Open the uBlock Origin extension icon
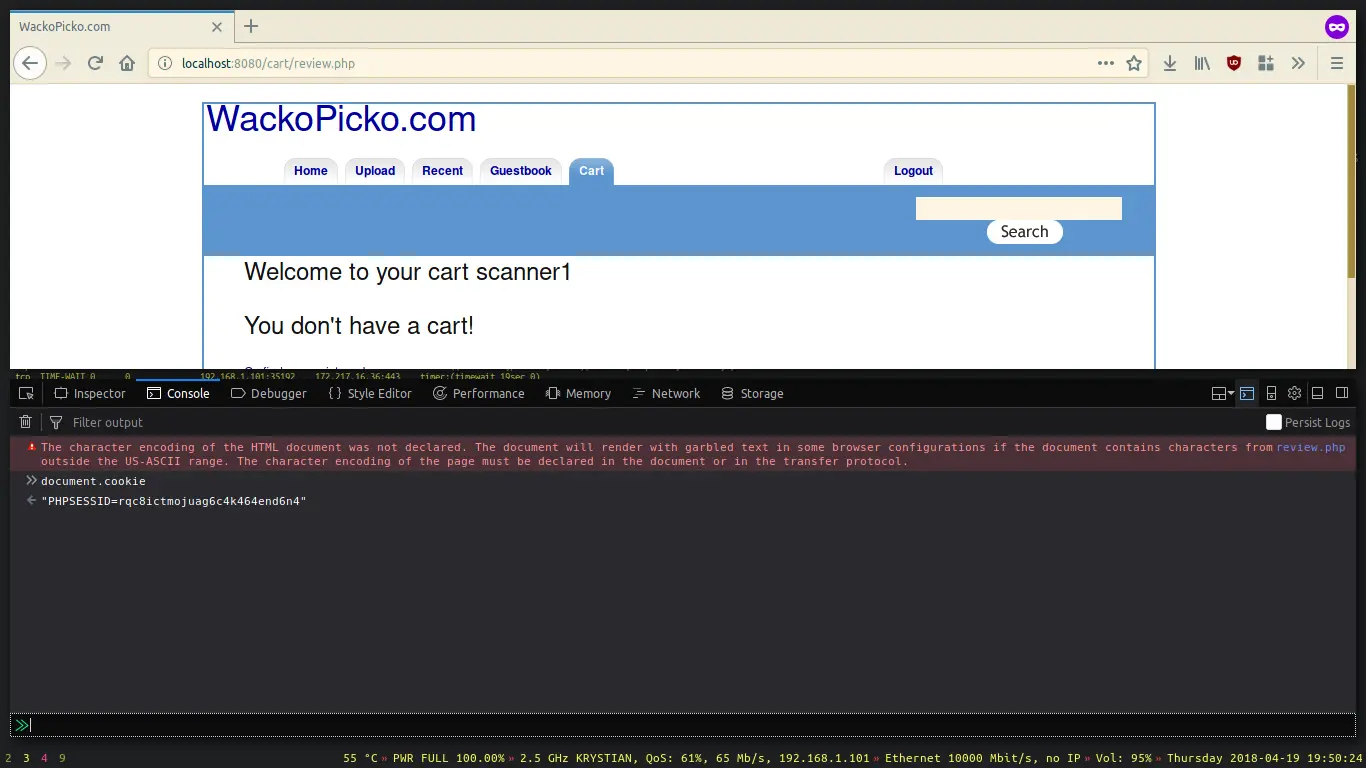 1234,63
